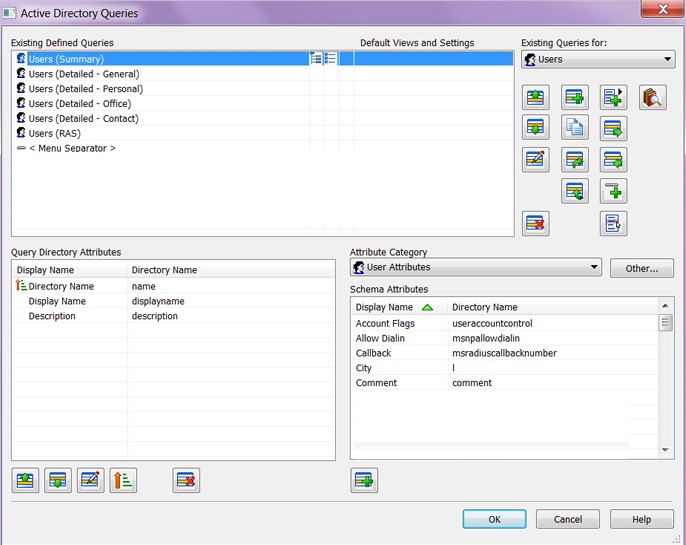The height and width of the screenshot is (545, 686).
Task: Close the Active Directory Queries dialog
Action: point(663,8)
